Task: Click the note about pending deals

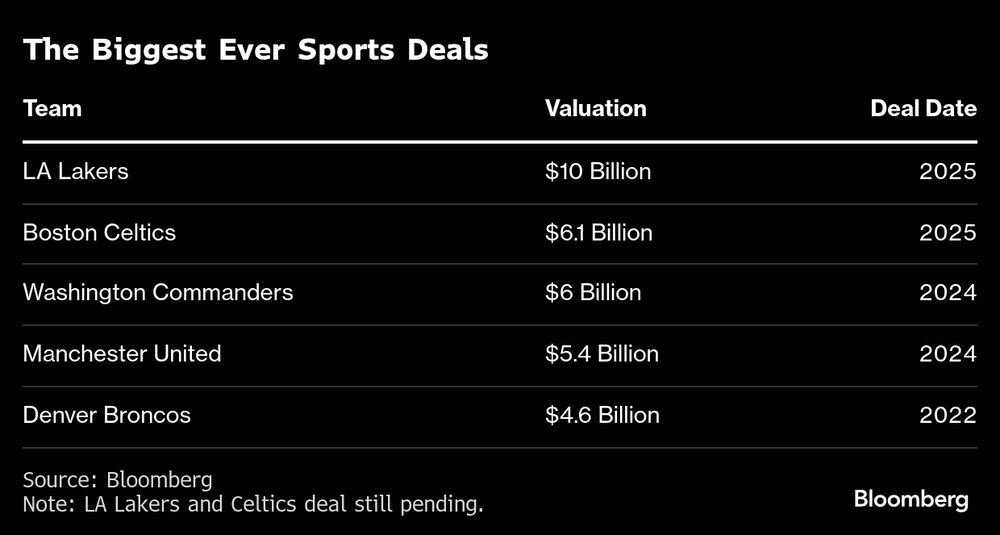Action: [253, 503]
